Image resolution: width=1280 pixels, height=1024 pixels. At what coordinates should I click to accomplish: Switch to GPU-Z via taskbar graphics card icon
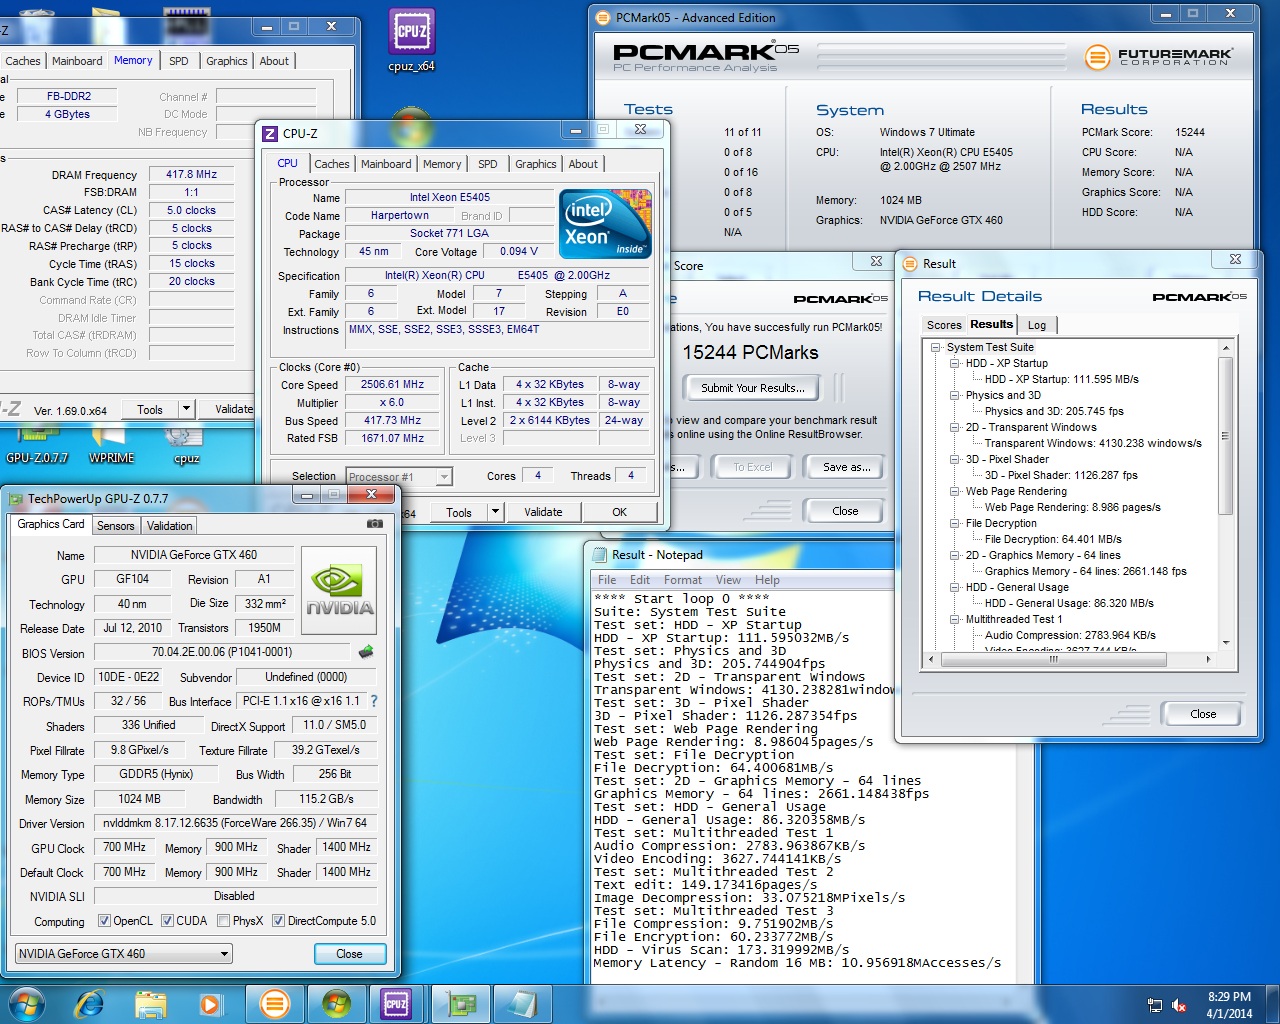pos(460,1004)
